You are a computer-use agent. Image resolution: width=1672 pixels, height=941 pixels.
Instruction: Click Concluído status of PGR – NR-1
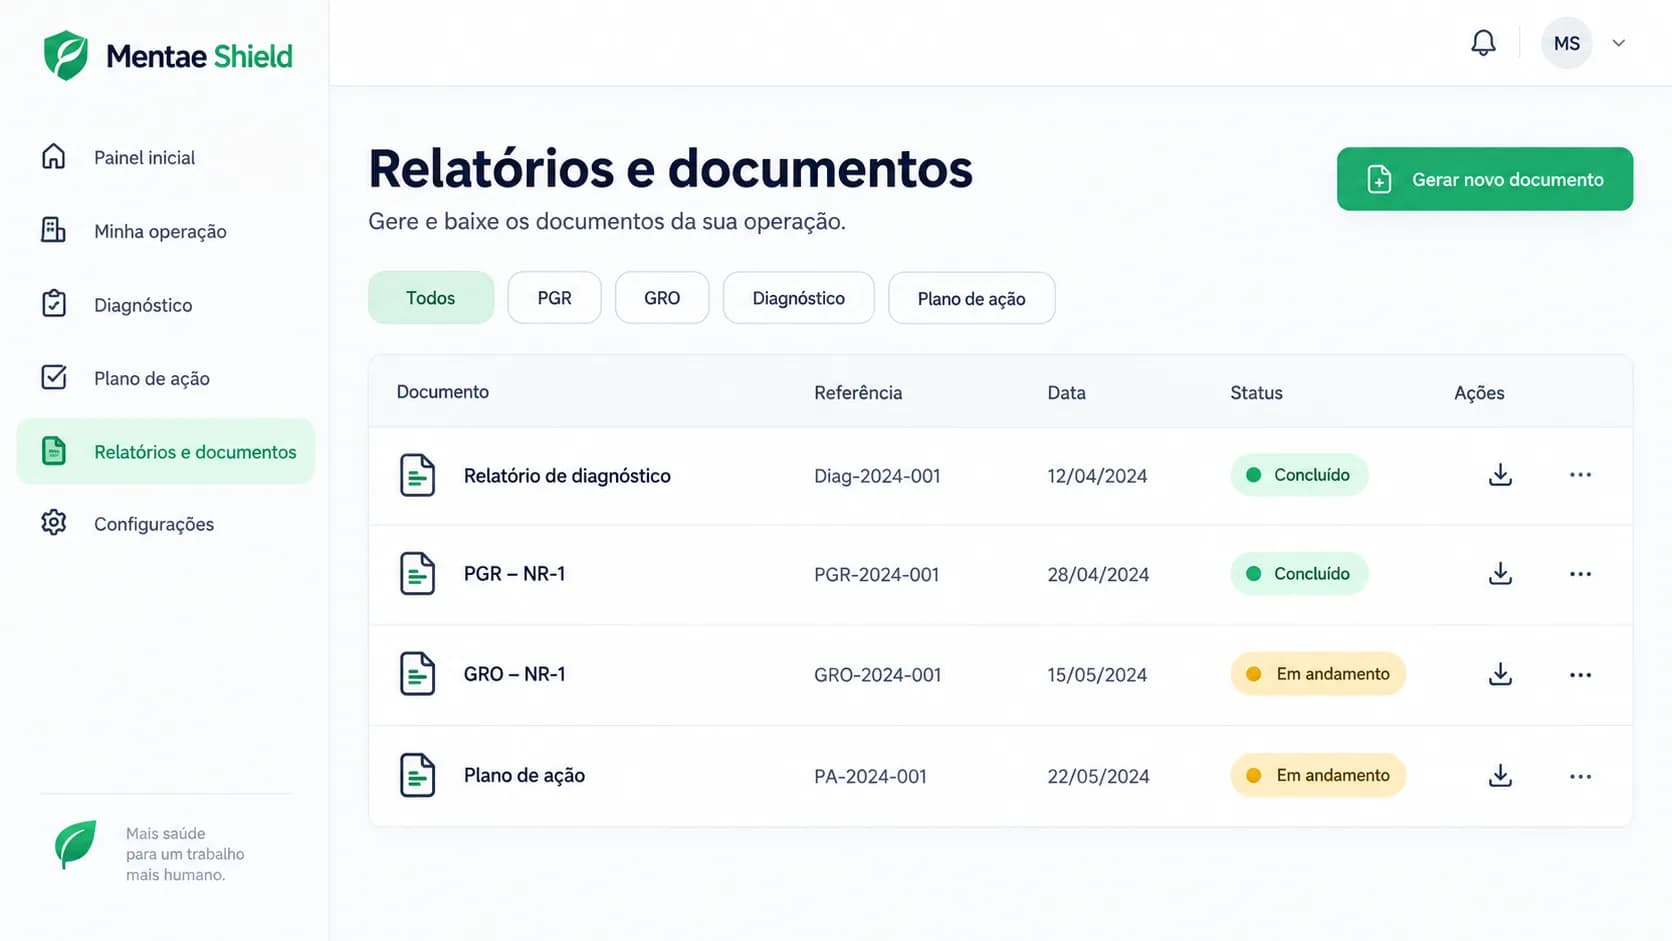[1299, 574]
